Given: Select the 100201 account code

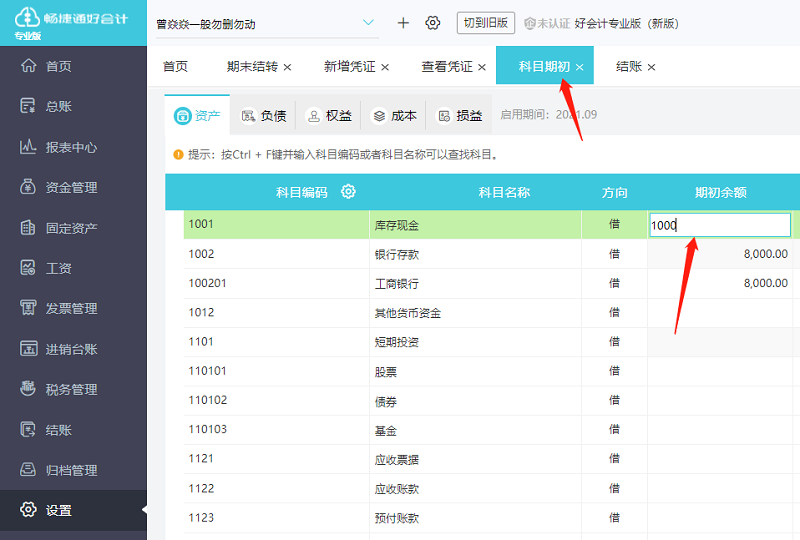Looking at the screenshot, I should point(207,283).
